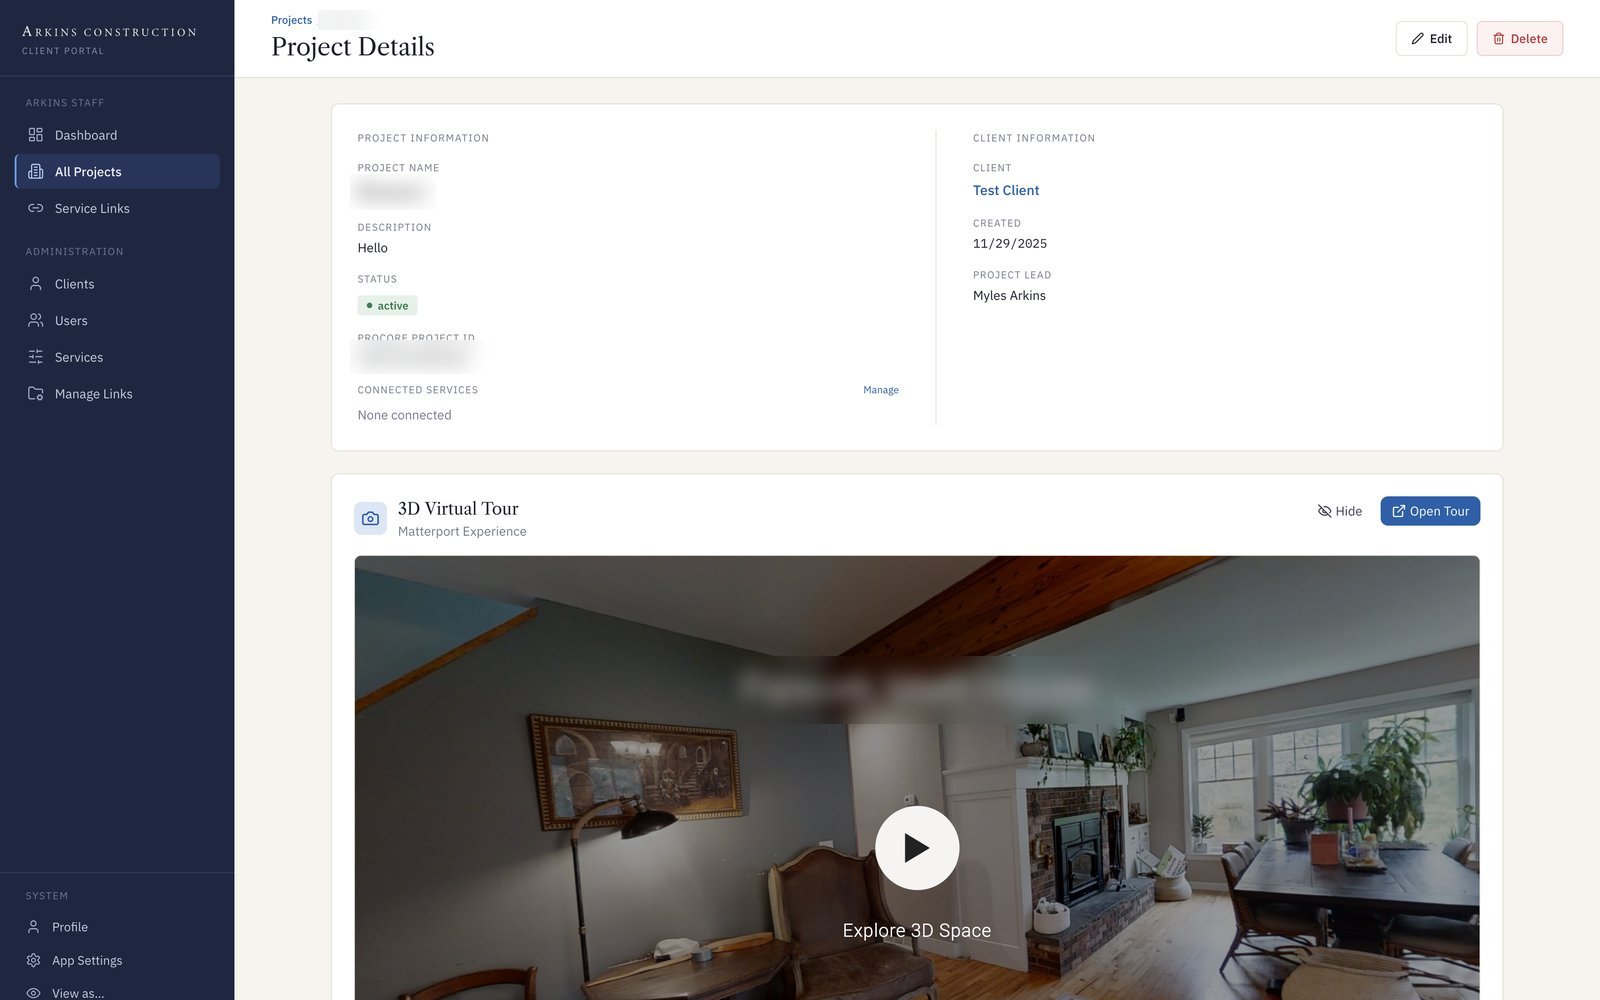Click the All Projects building icon

click(36, 171)
